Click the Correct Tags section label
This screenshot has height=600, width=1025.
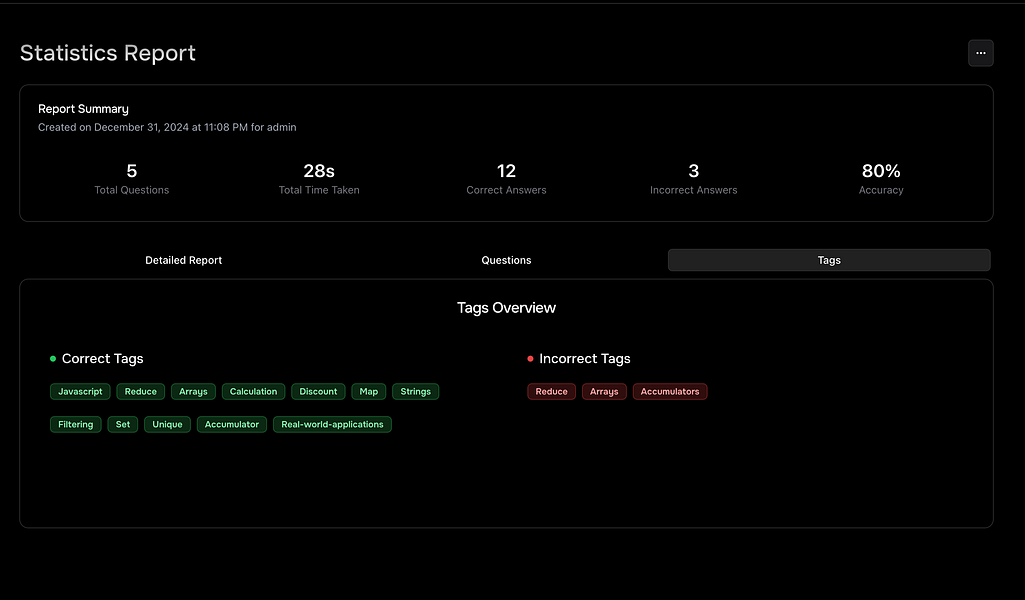[x=103, y=359]
